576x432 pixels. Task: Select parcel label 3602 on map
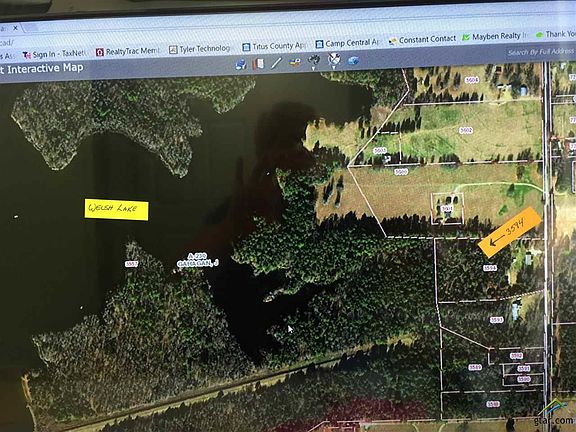click(466, 130)
